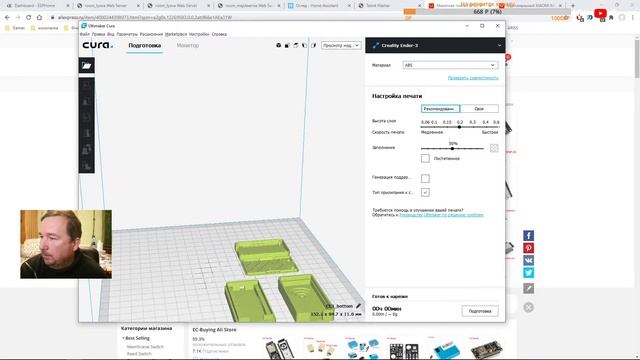Open the Membrane Switch store category link
640x360 pixels.
coord(145,347)
